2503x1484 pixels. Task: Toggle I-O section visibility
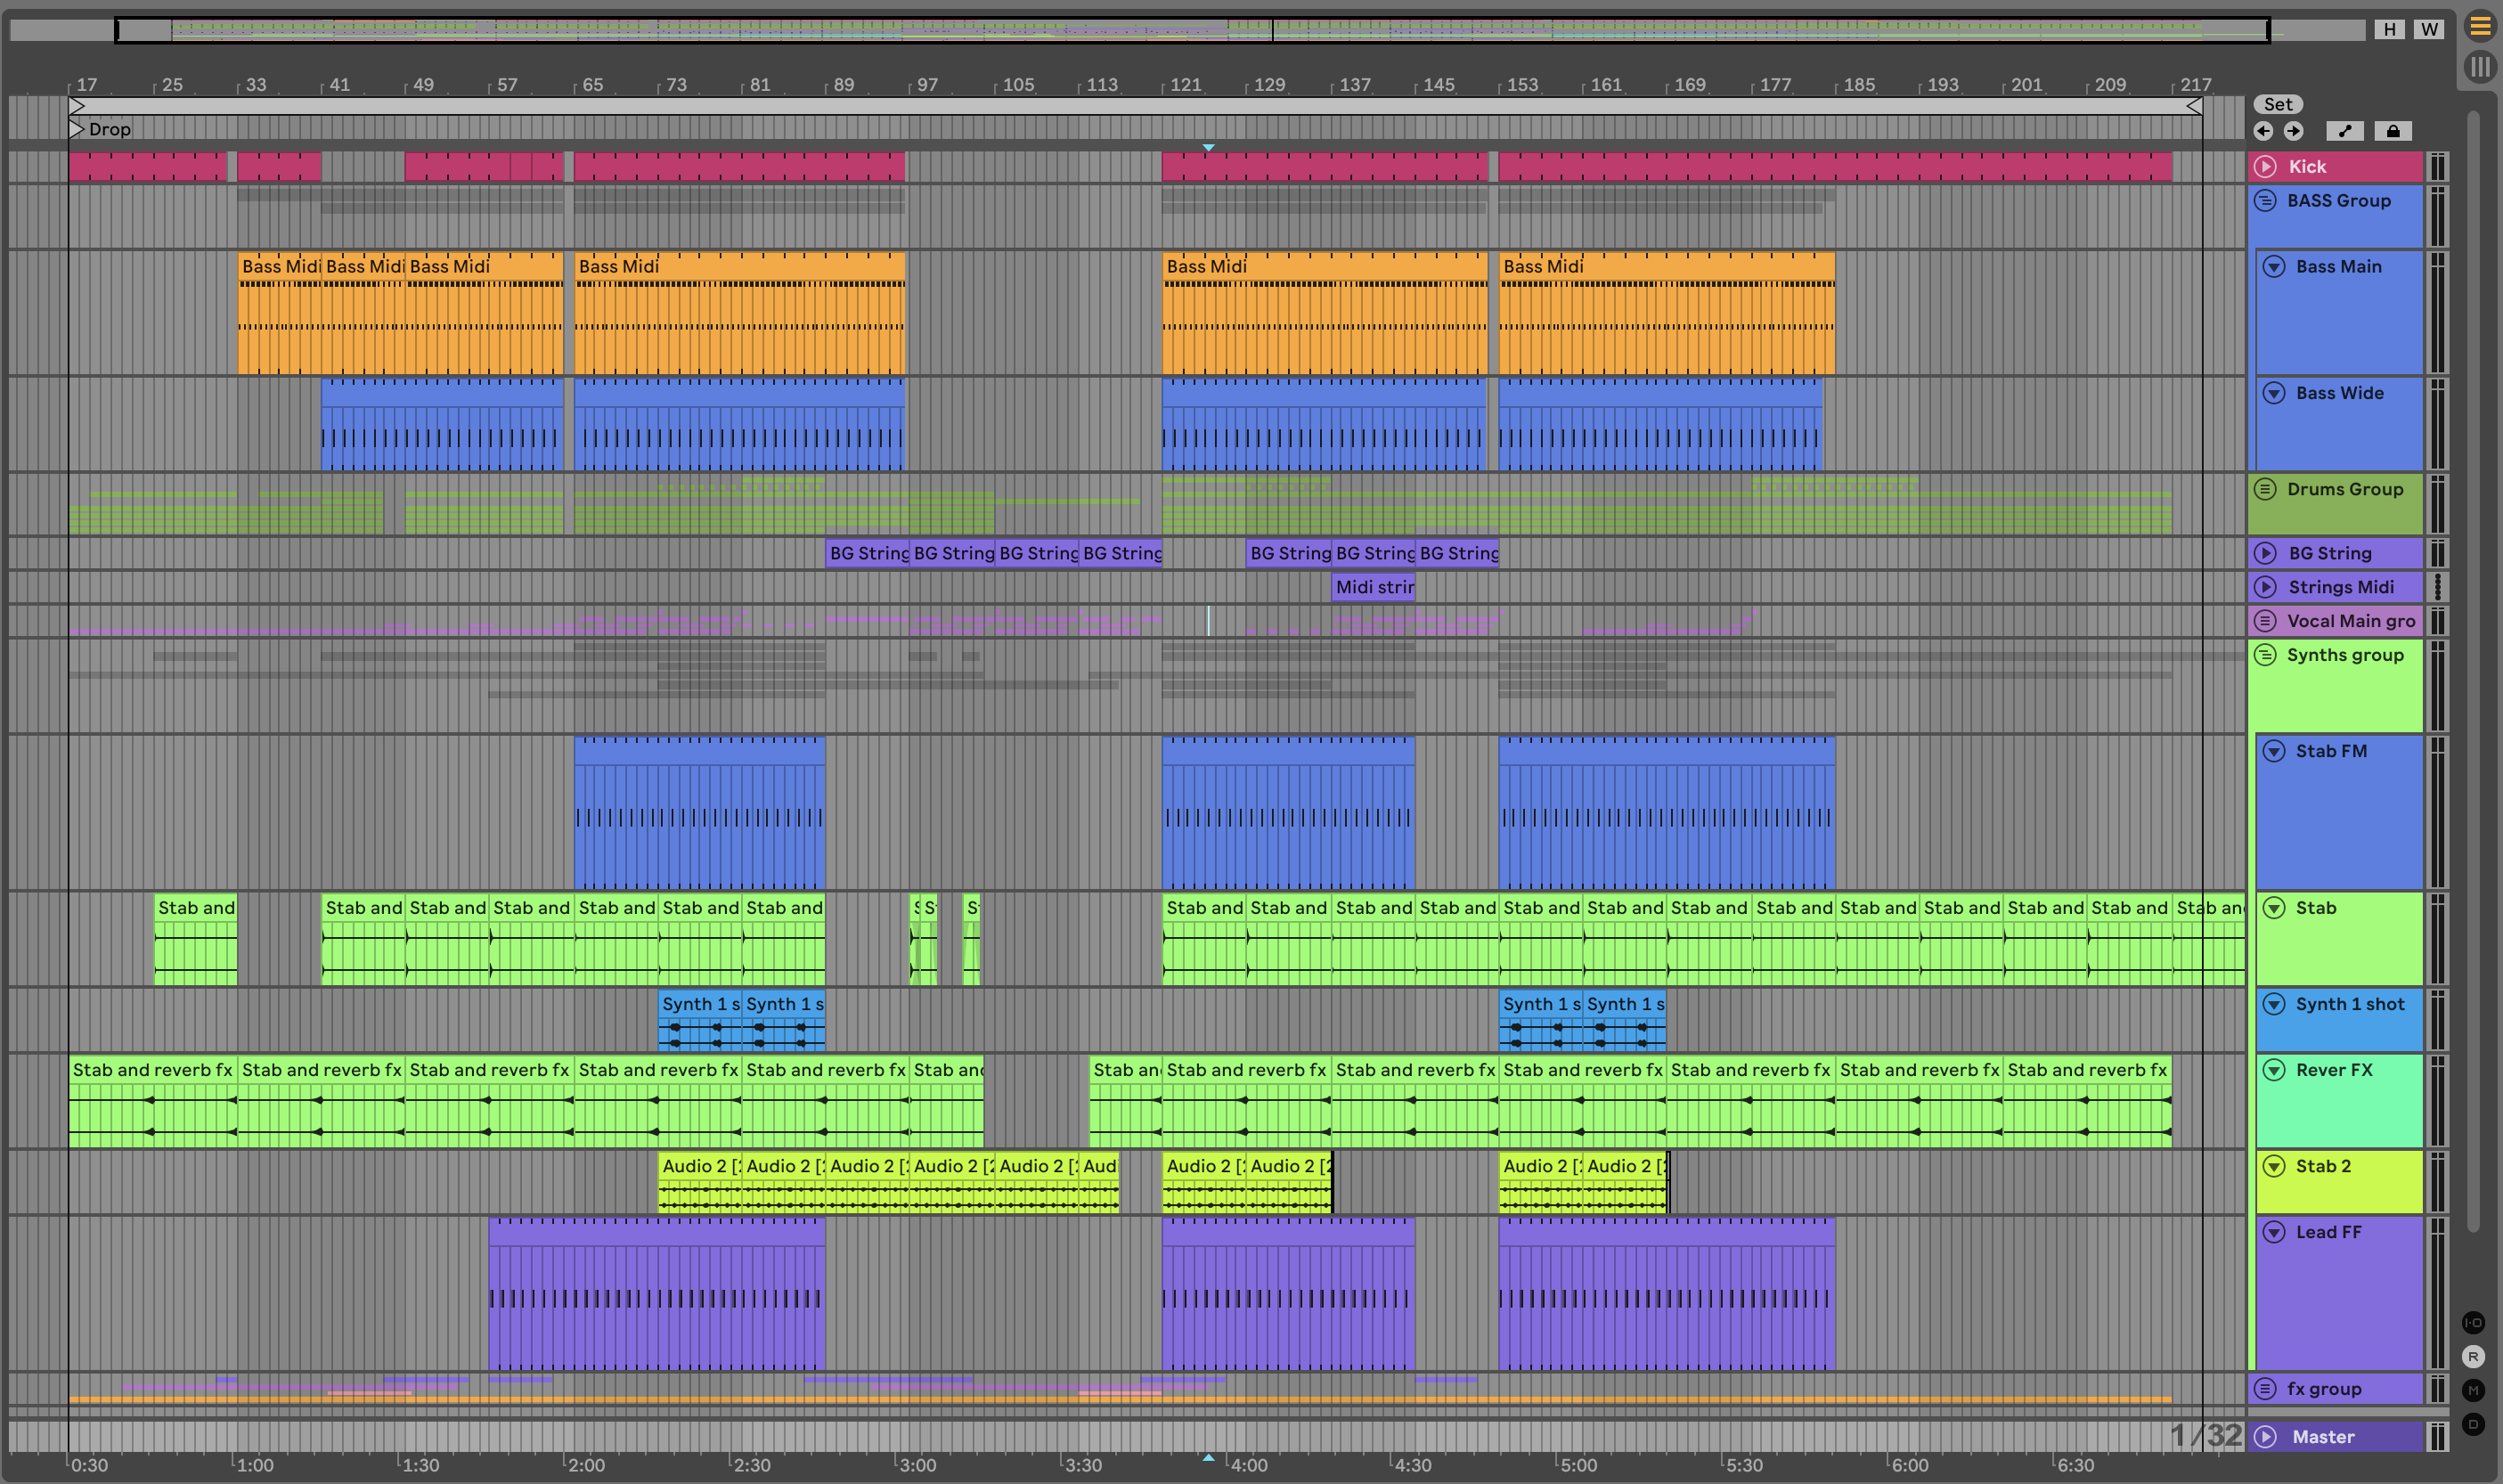coord(2473,1322)
